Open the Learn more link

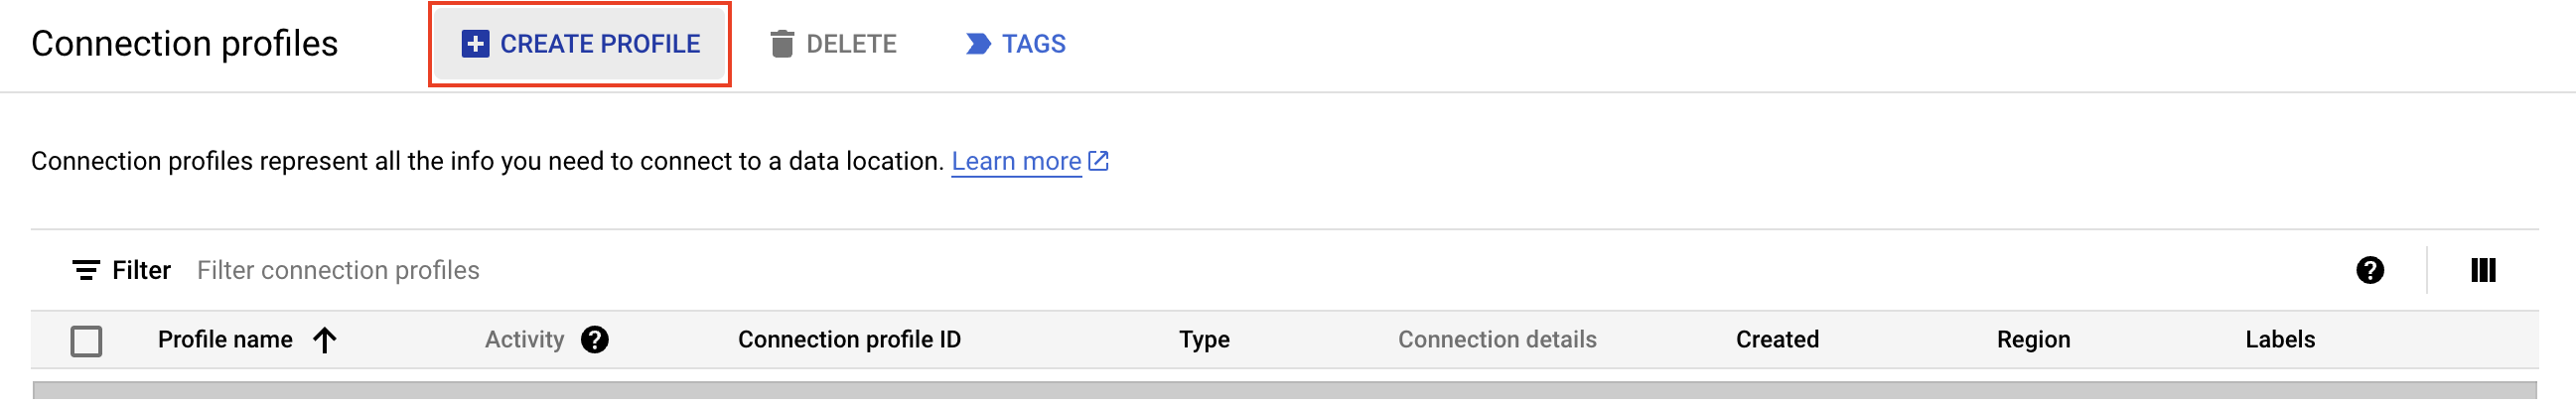pos(1016,161)
